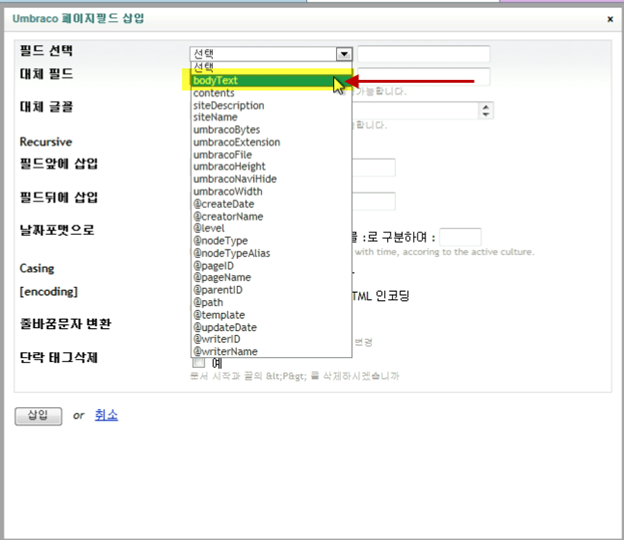Select umbracoWidth option
Image resolution: width=624 pixels, height=540 pixels.
coord(271,191)
